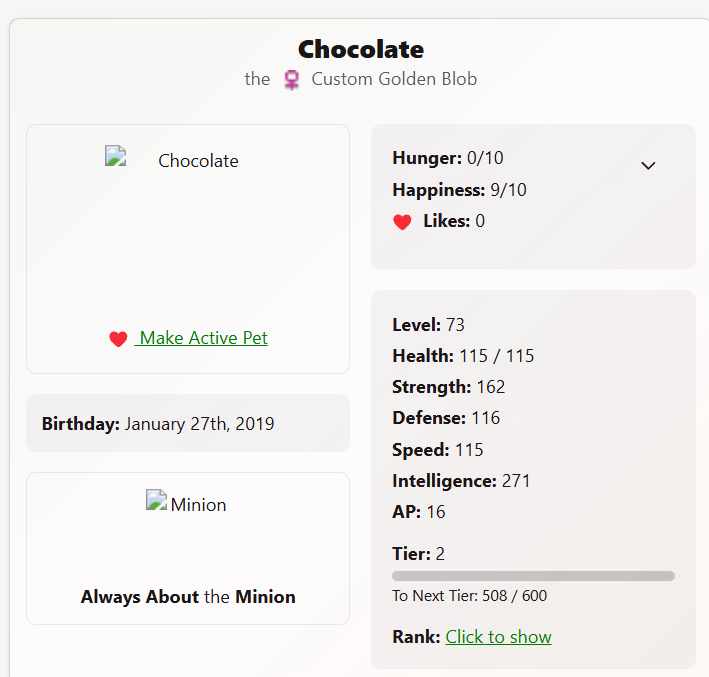Click the Custom Golden Blob species text
Viewport: 709px width, 677px height.
[x=394, y=79]
